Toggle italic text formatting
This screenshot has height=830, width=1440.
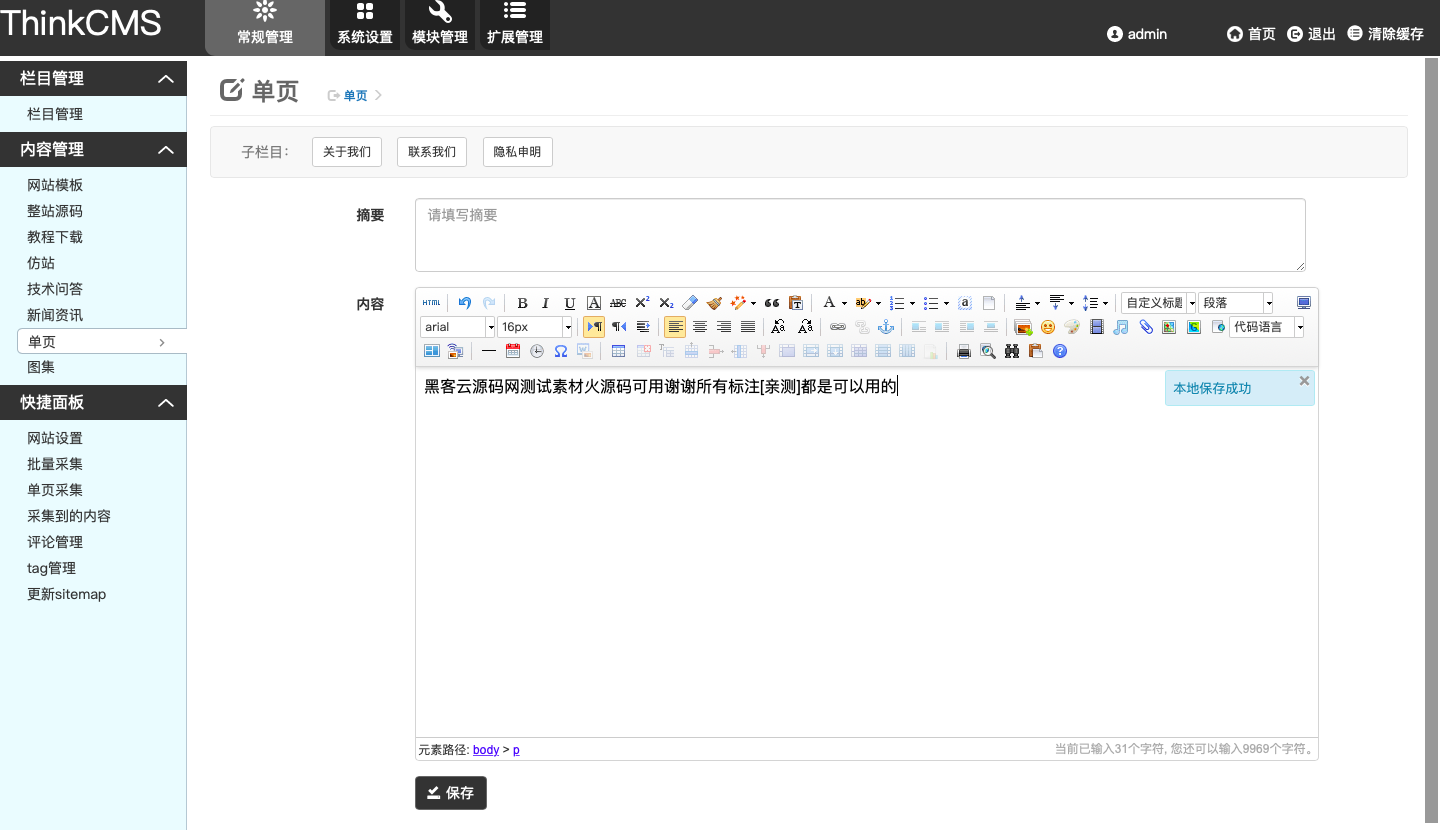coord(546,303)
